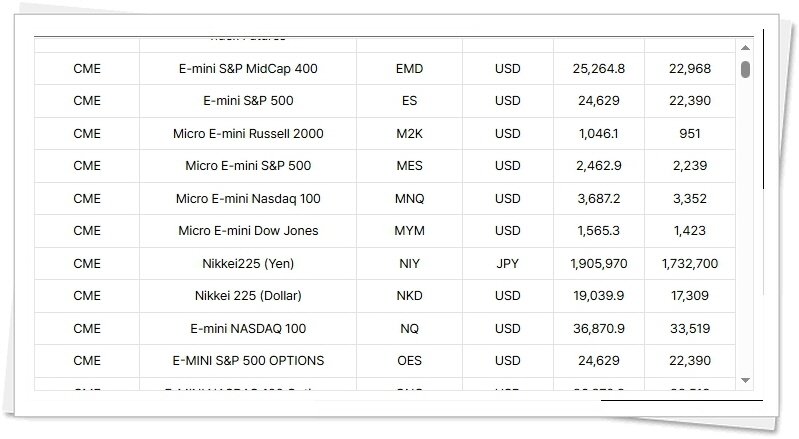Image resolution: width=799 pixels, height=439 pixels.
Task: Select the Micro E-mini Dow Jones cell
Action: [248, 231]
